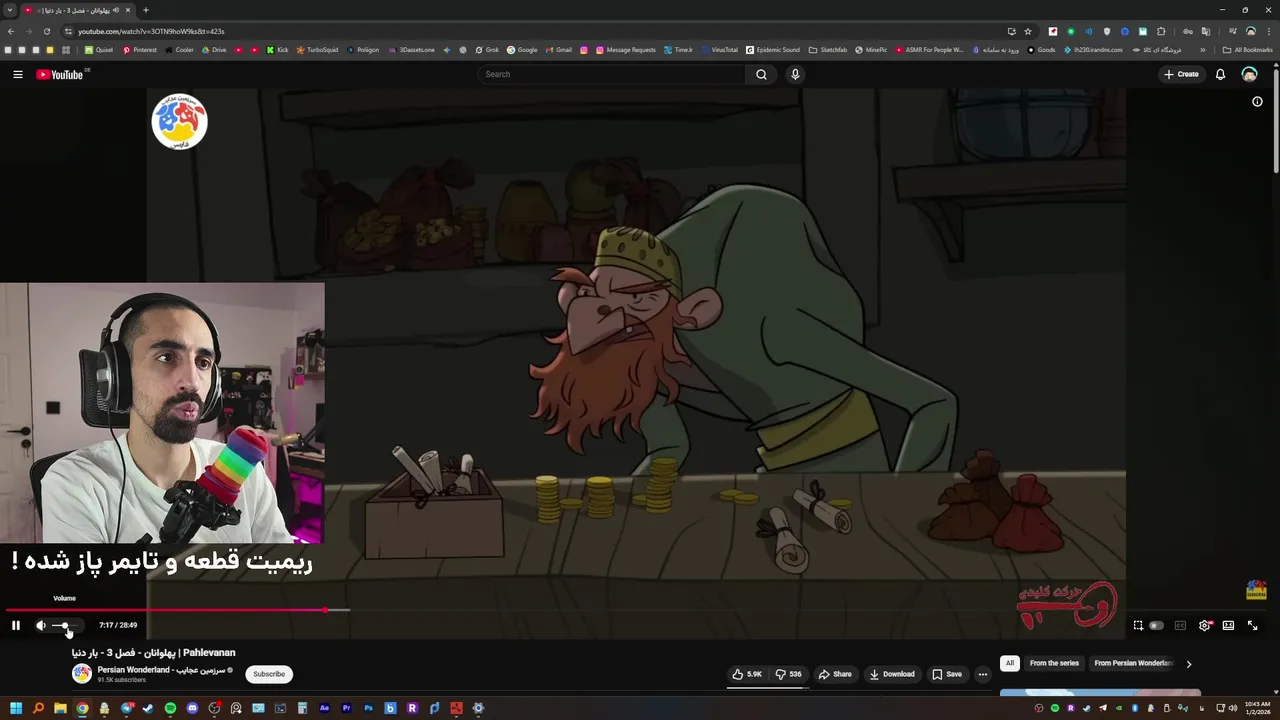The height and width of the screenshot is (720, 1280).
Task: Open the Persian Wonderland channel name link
Action: (161, 669)
